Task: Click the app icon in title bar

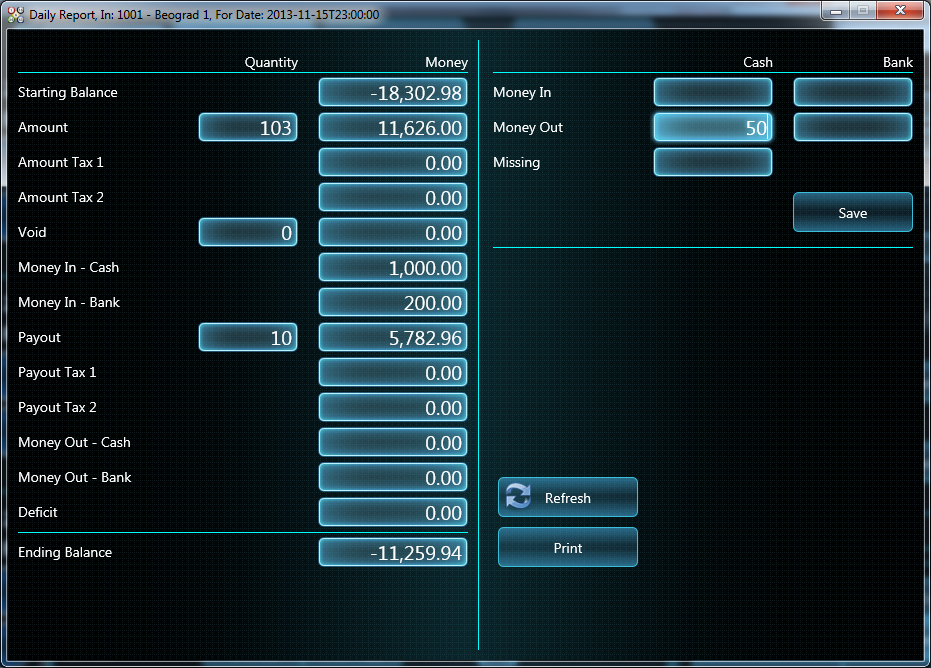Action: tap(16, 14)
